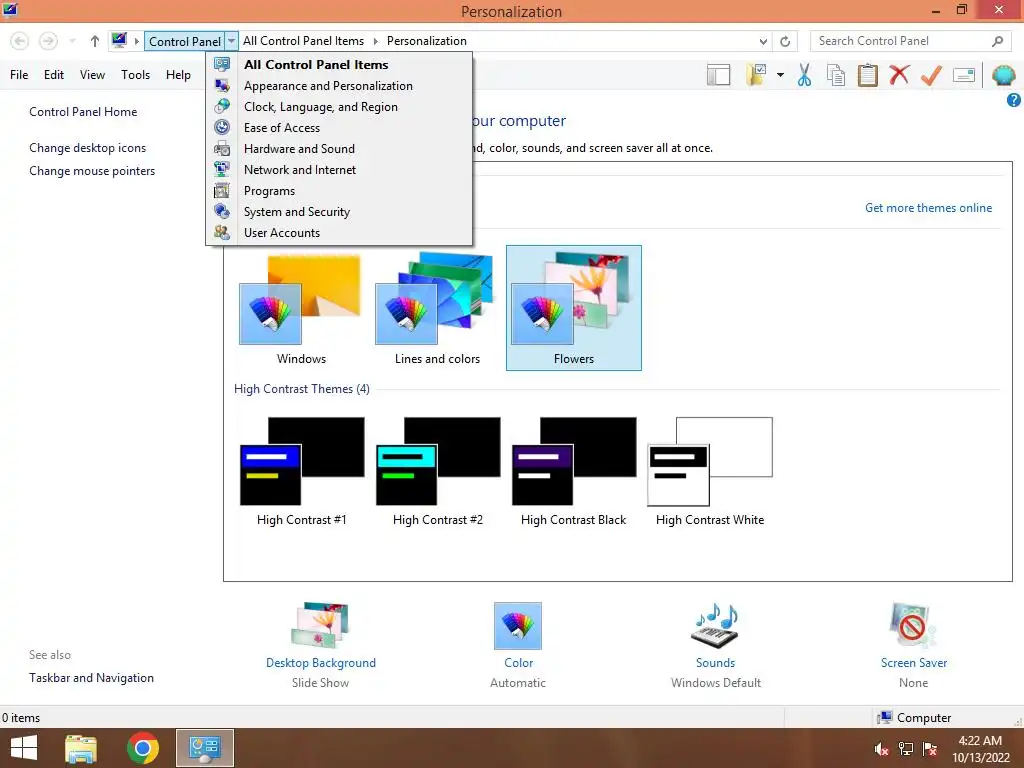Click the blue Help question mark
This screenshot has width=1024, height=768.
pos(1014,100)
